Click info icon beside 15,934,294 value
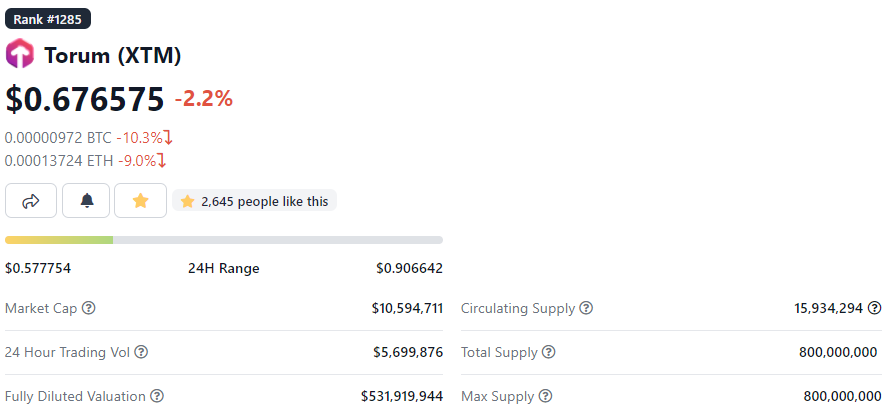 (x=875, y=308)
